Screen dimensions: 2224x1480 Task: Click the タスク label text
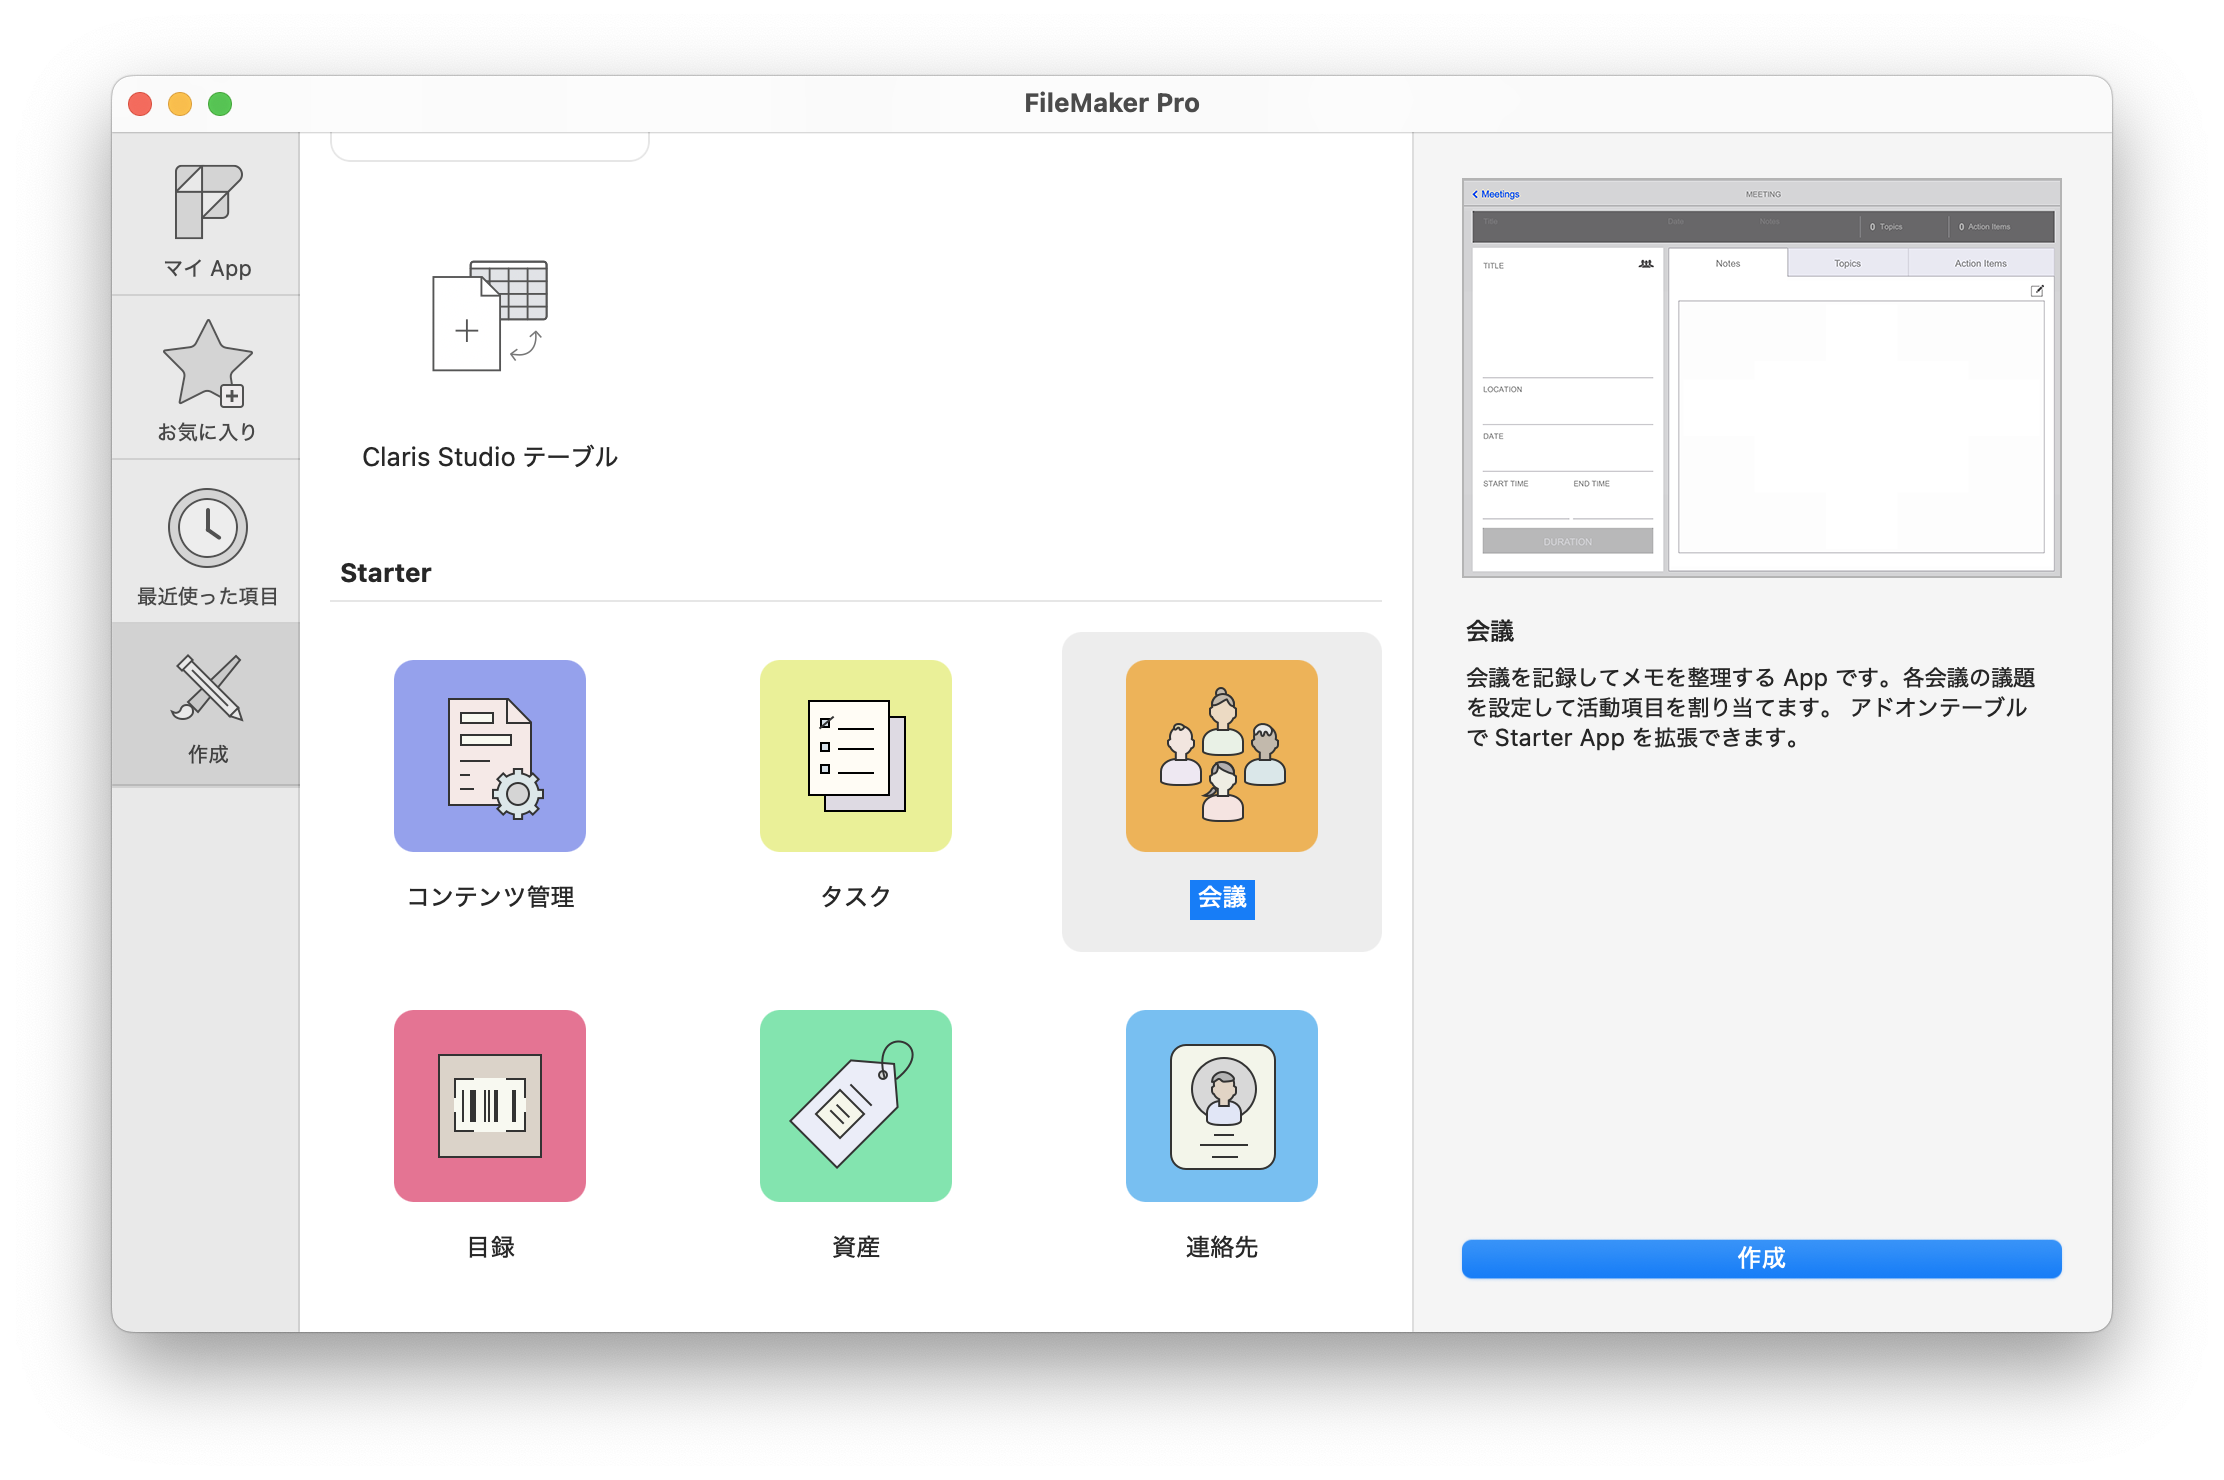pos(856,896)
